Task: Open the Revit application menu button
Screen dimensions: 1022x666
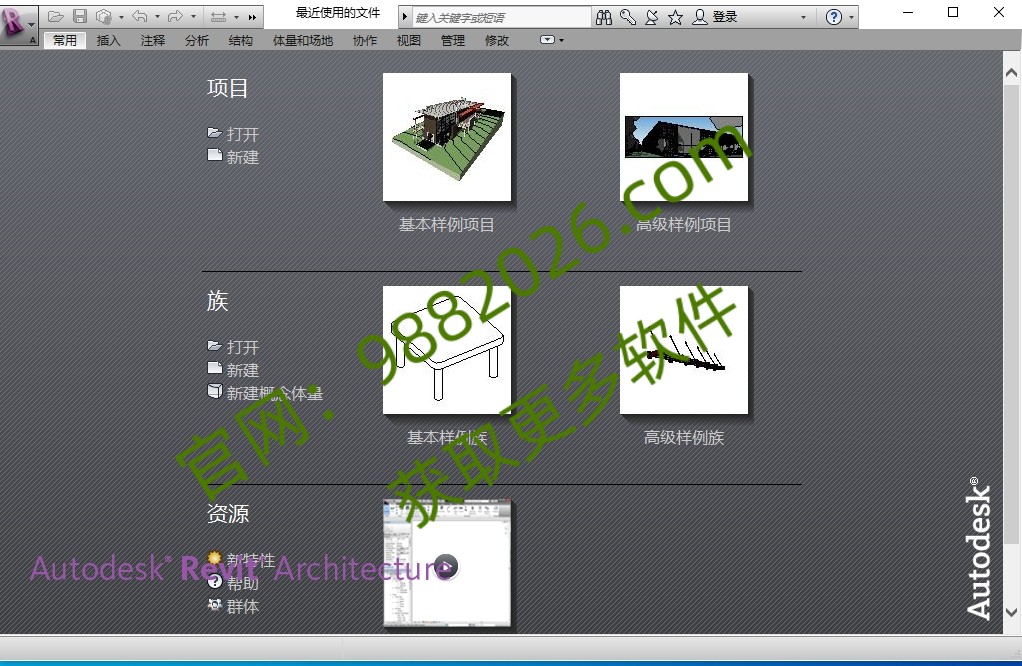Action: (x=18, y=23)
